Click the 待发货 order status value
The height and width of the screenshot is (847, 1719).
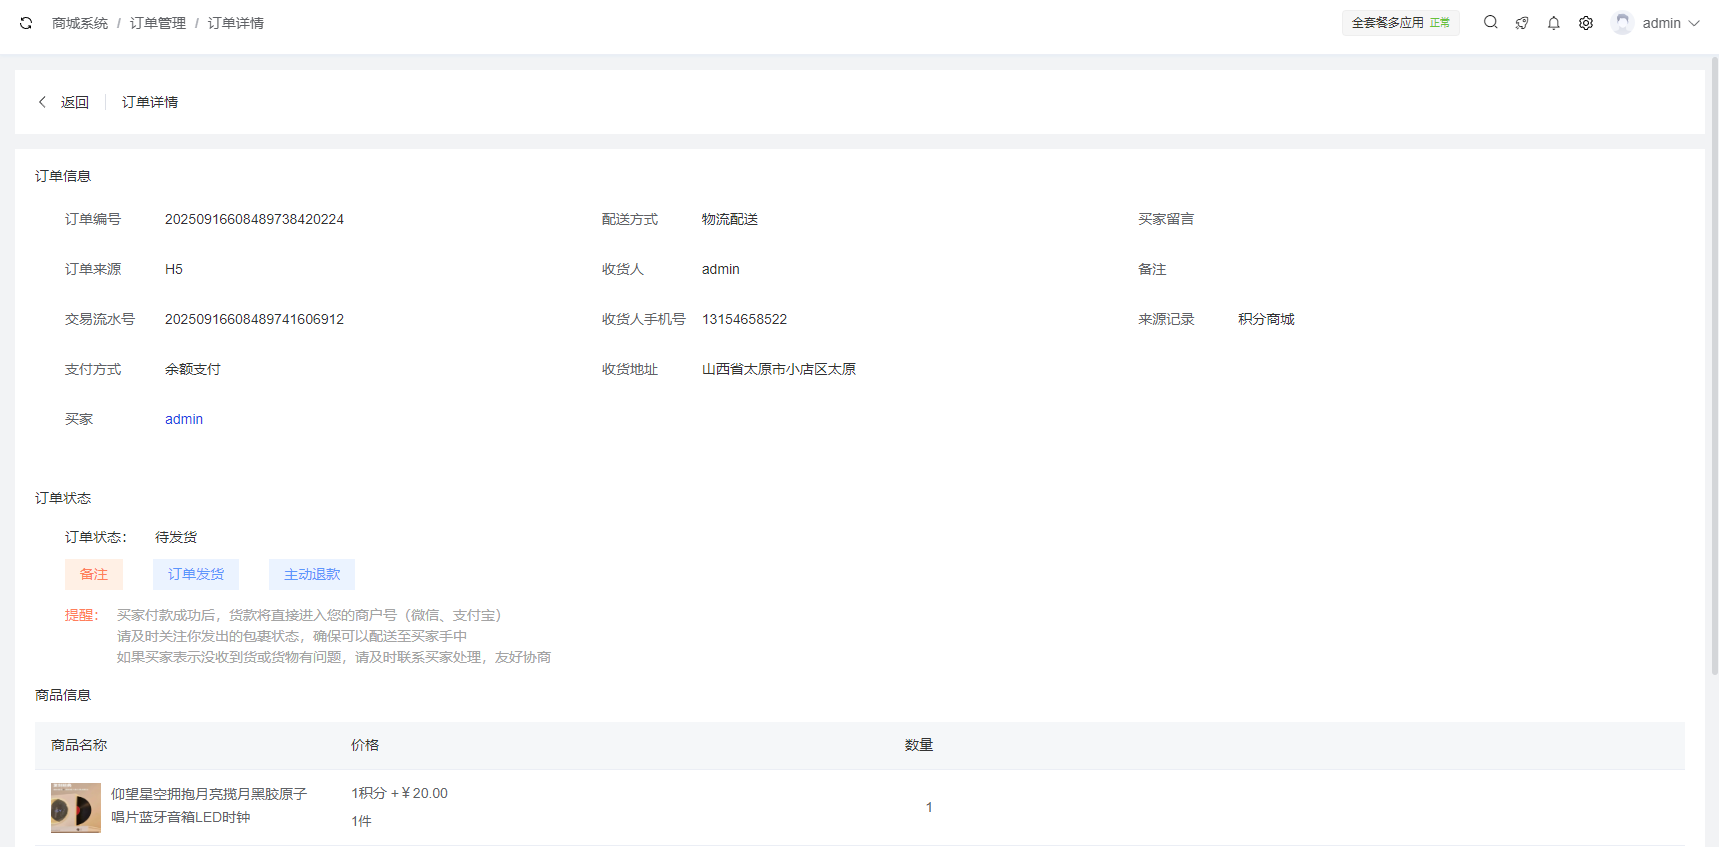click(176, 537)
